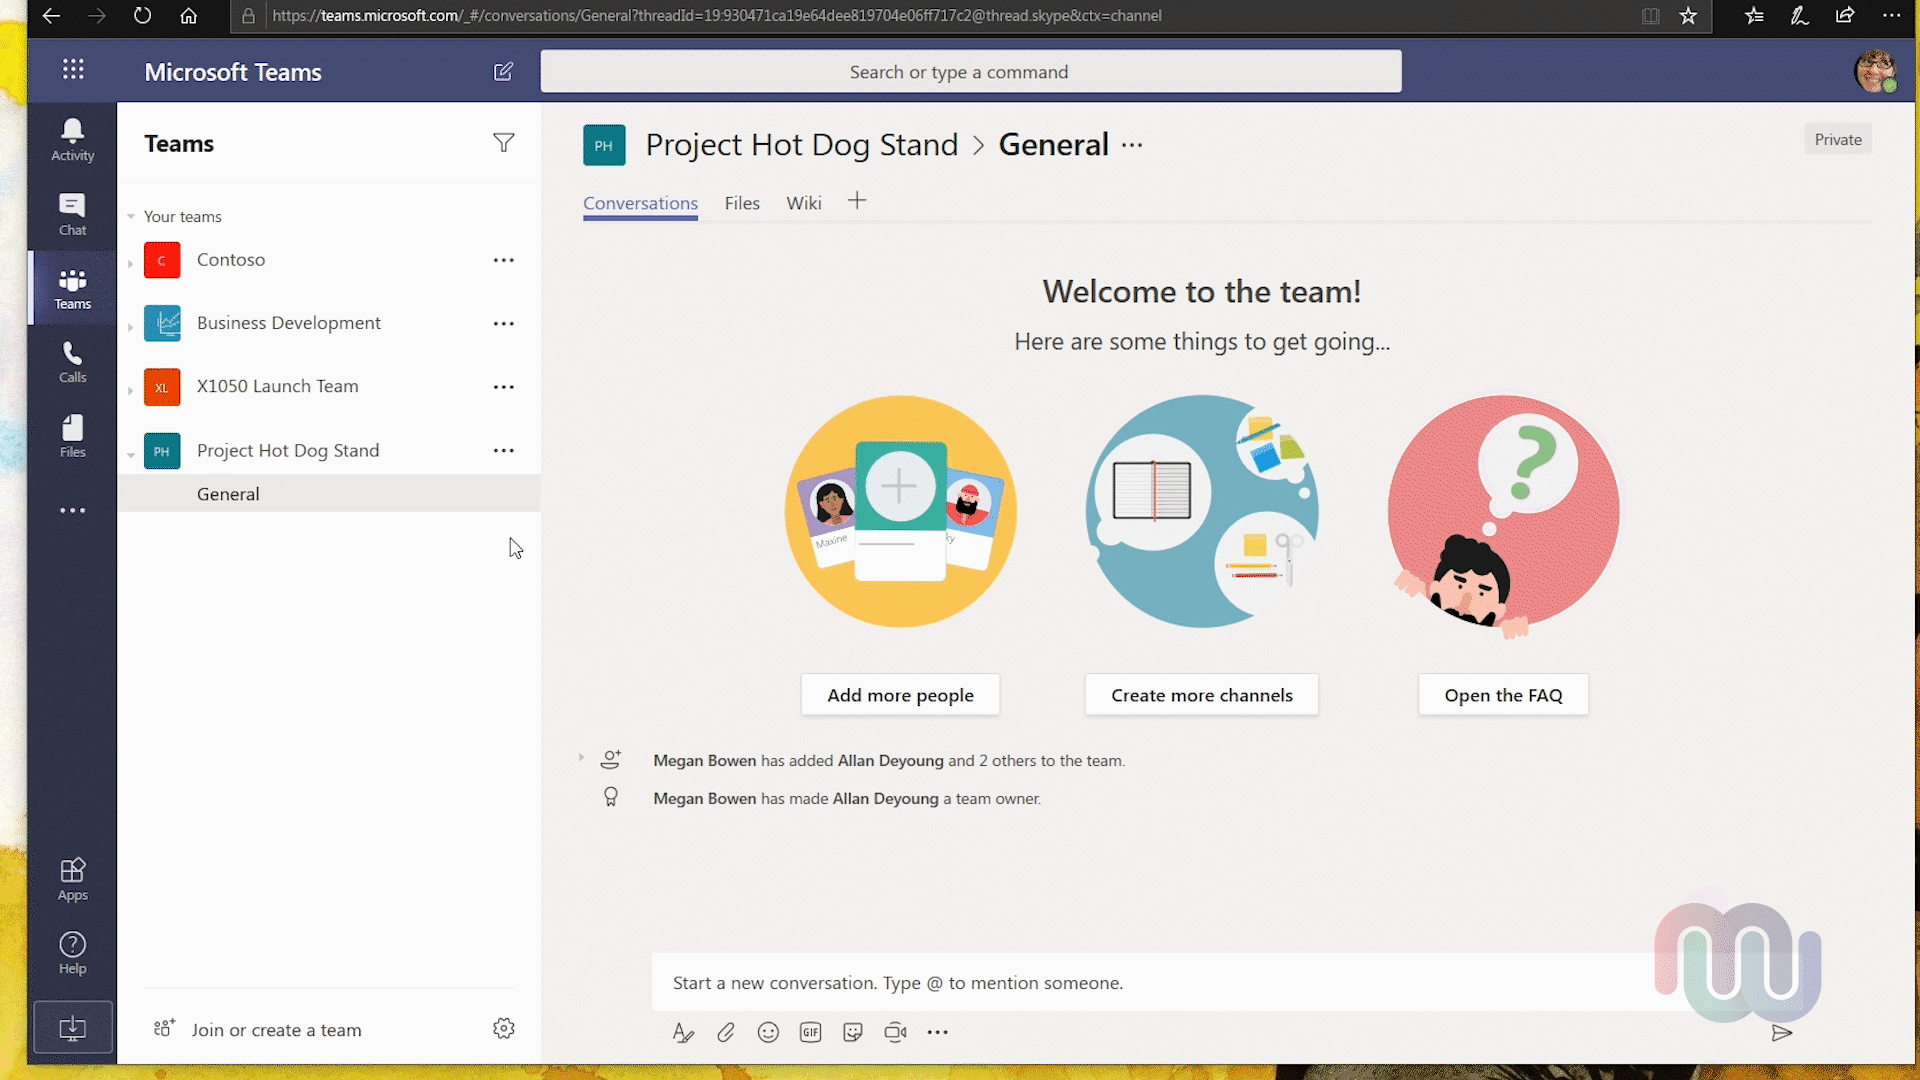Click the download desktop app icon
The image size is (1920, 1080).
[x=72, y=1027]
